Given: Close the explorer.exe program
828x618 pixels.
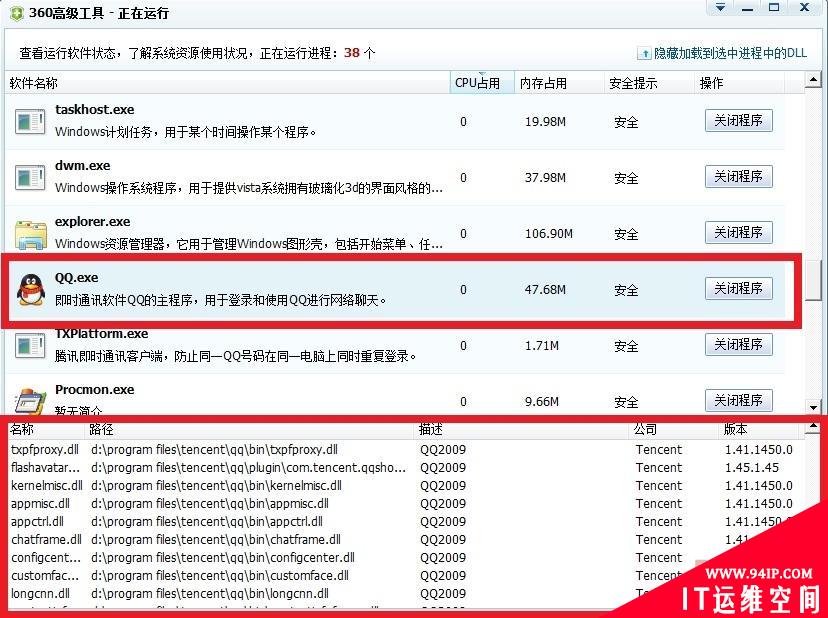Looking at the screenshot, I should point(739,232).
